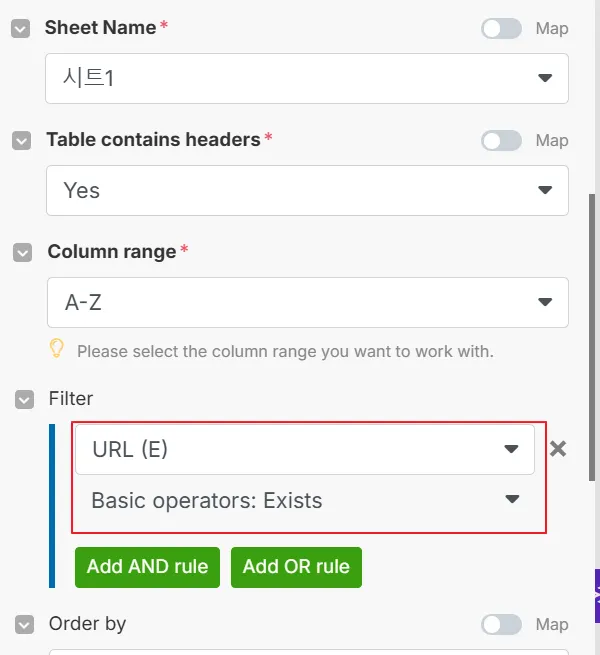Click the purple tab at right edge
This screenshot has height=655, width=600.
point(596,597)
